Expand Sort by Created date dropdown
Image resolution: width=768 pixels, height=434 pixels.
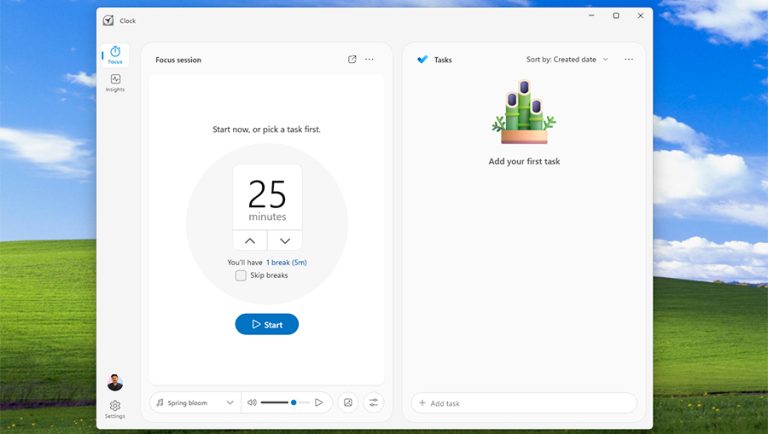click(567, 59)
